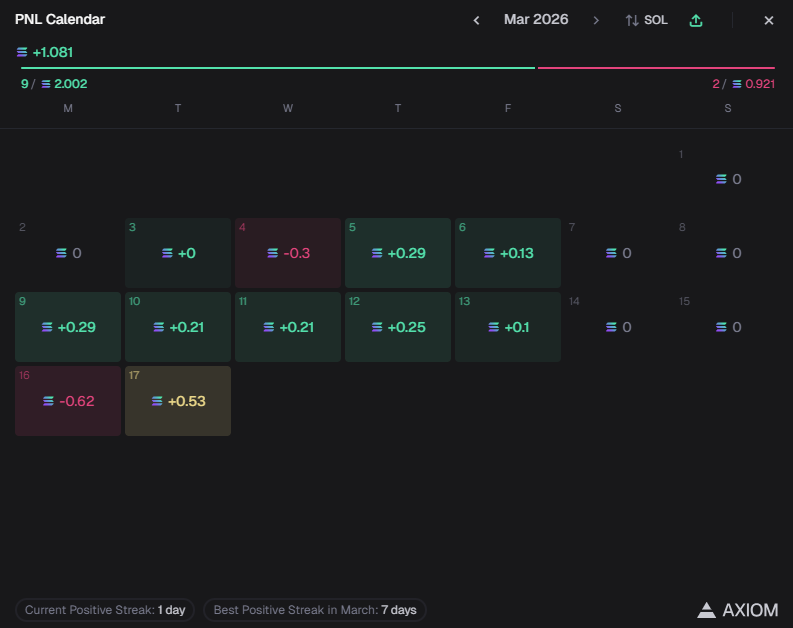
Task: Go to the next month
Action: [596, 20]
